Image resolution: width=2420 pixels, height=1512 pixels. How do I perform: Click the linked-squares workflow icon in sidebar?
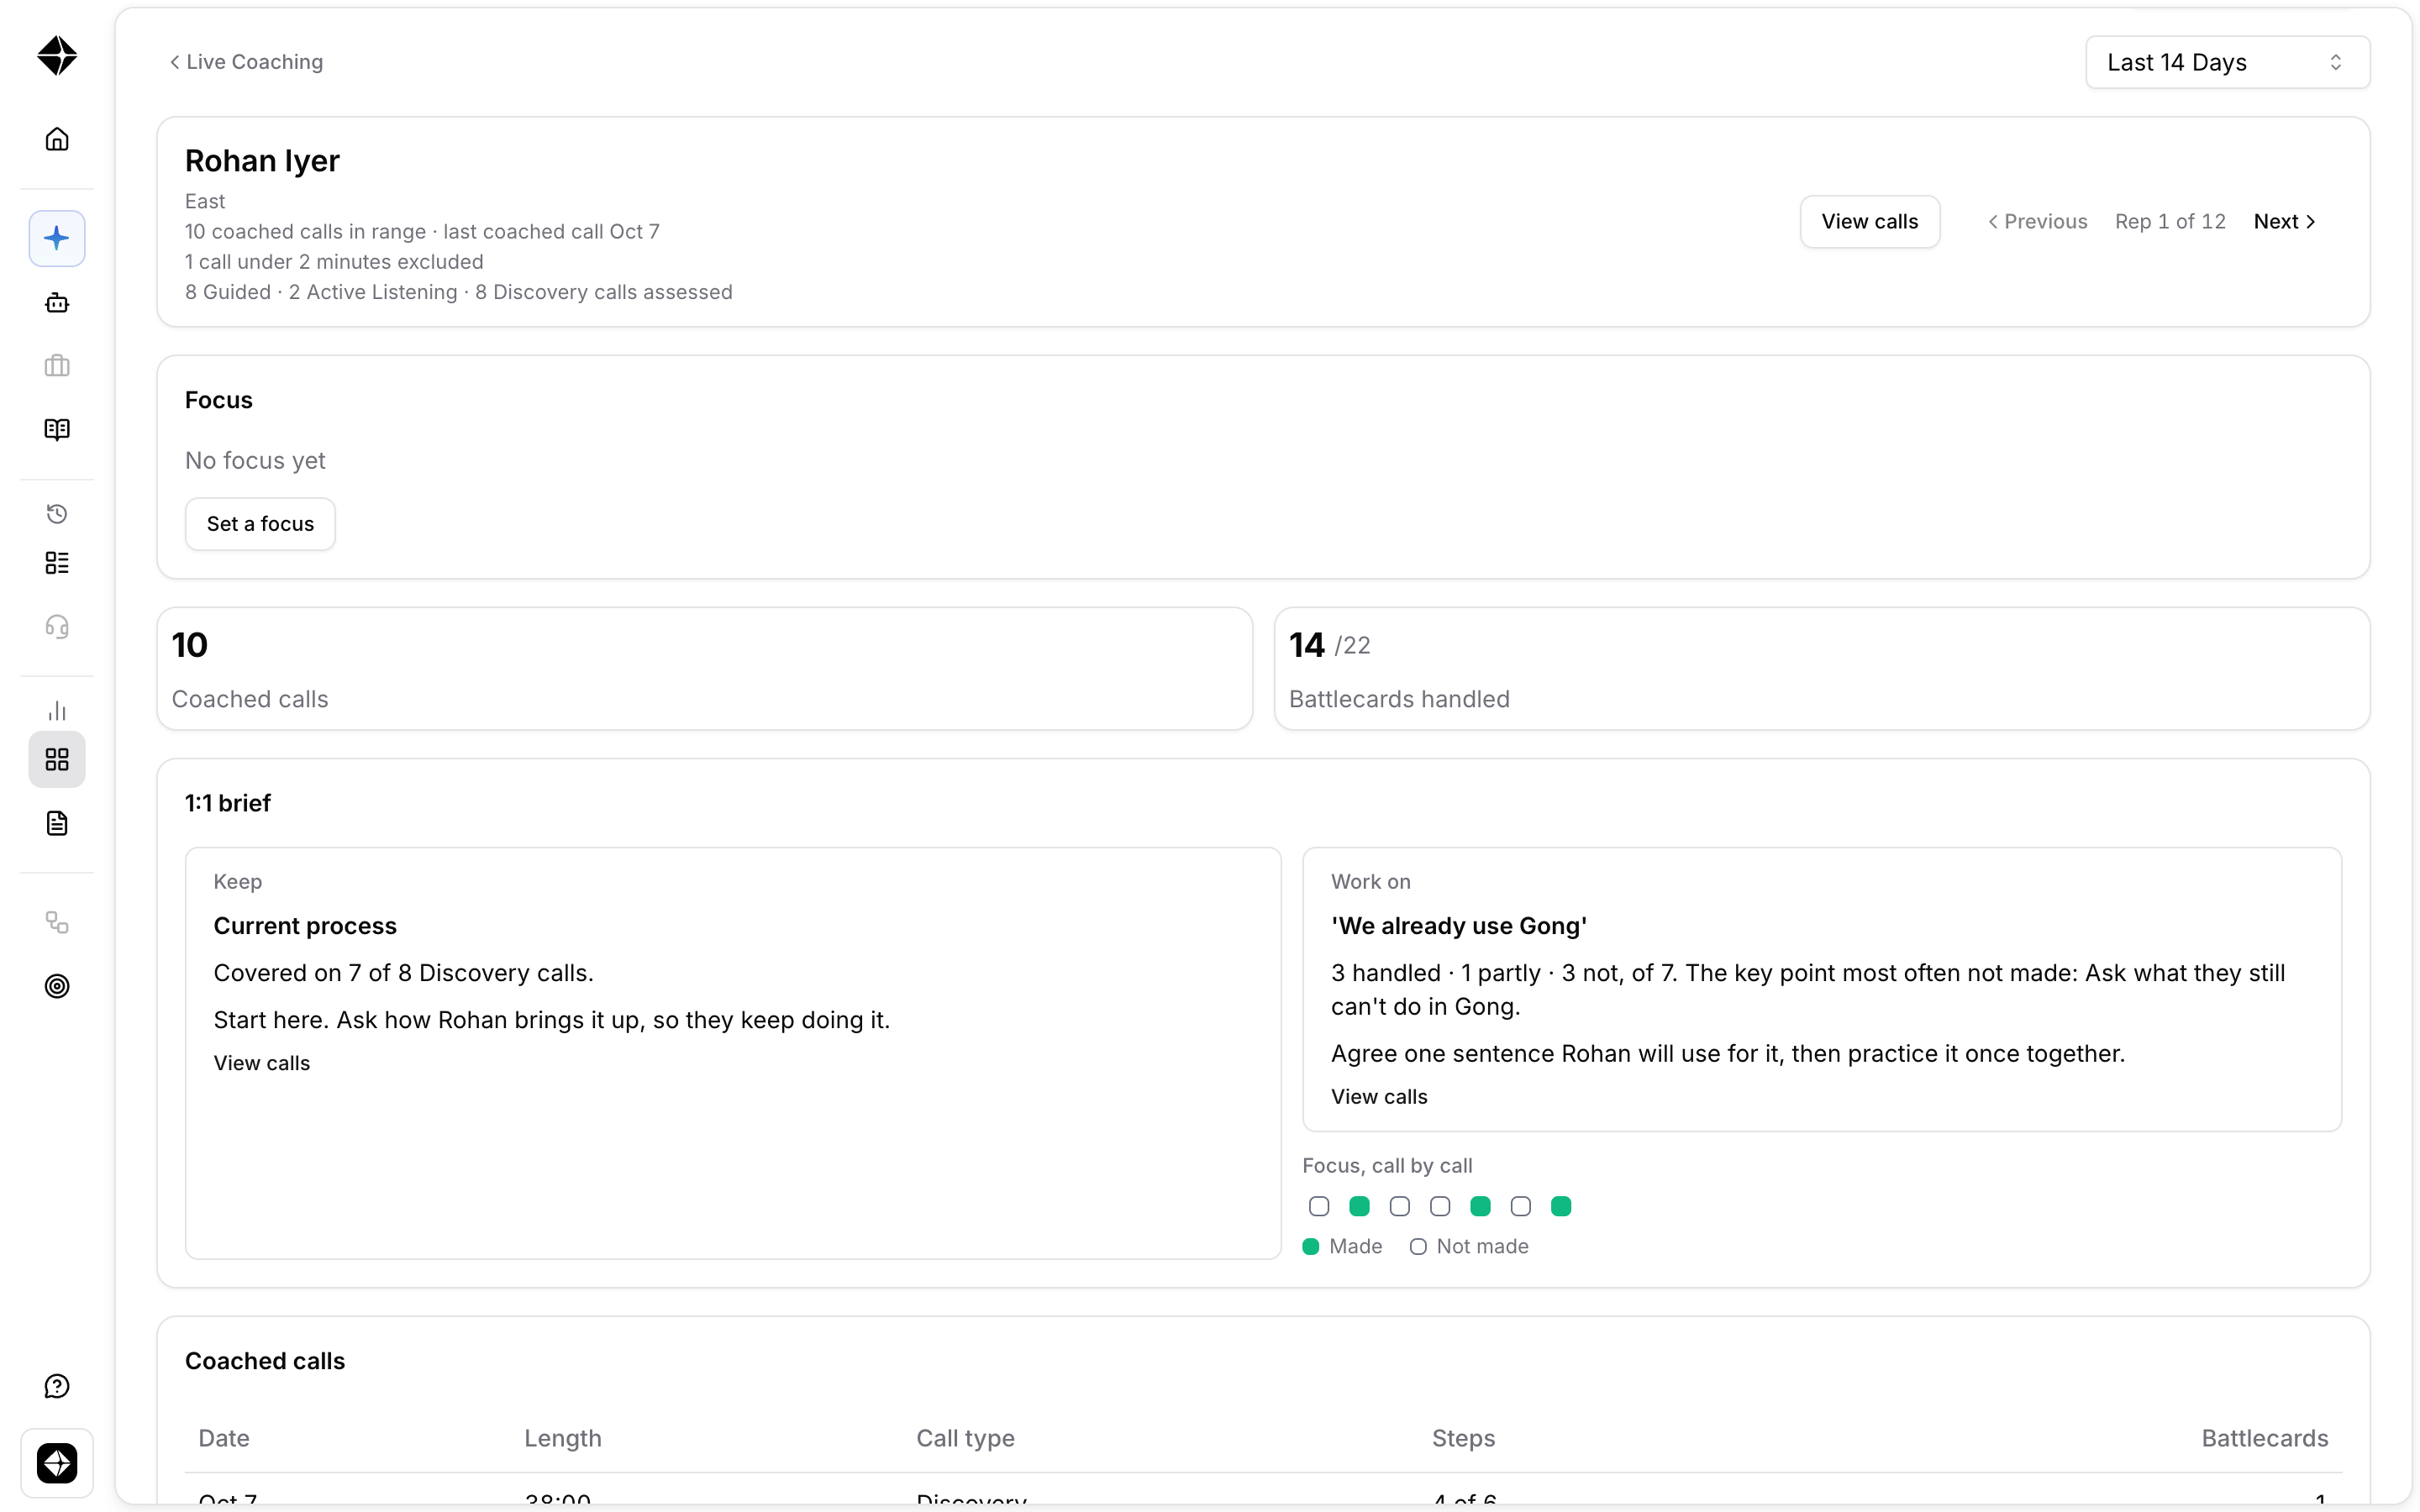57,922
